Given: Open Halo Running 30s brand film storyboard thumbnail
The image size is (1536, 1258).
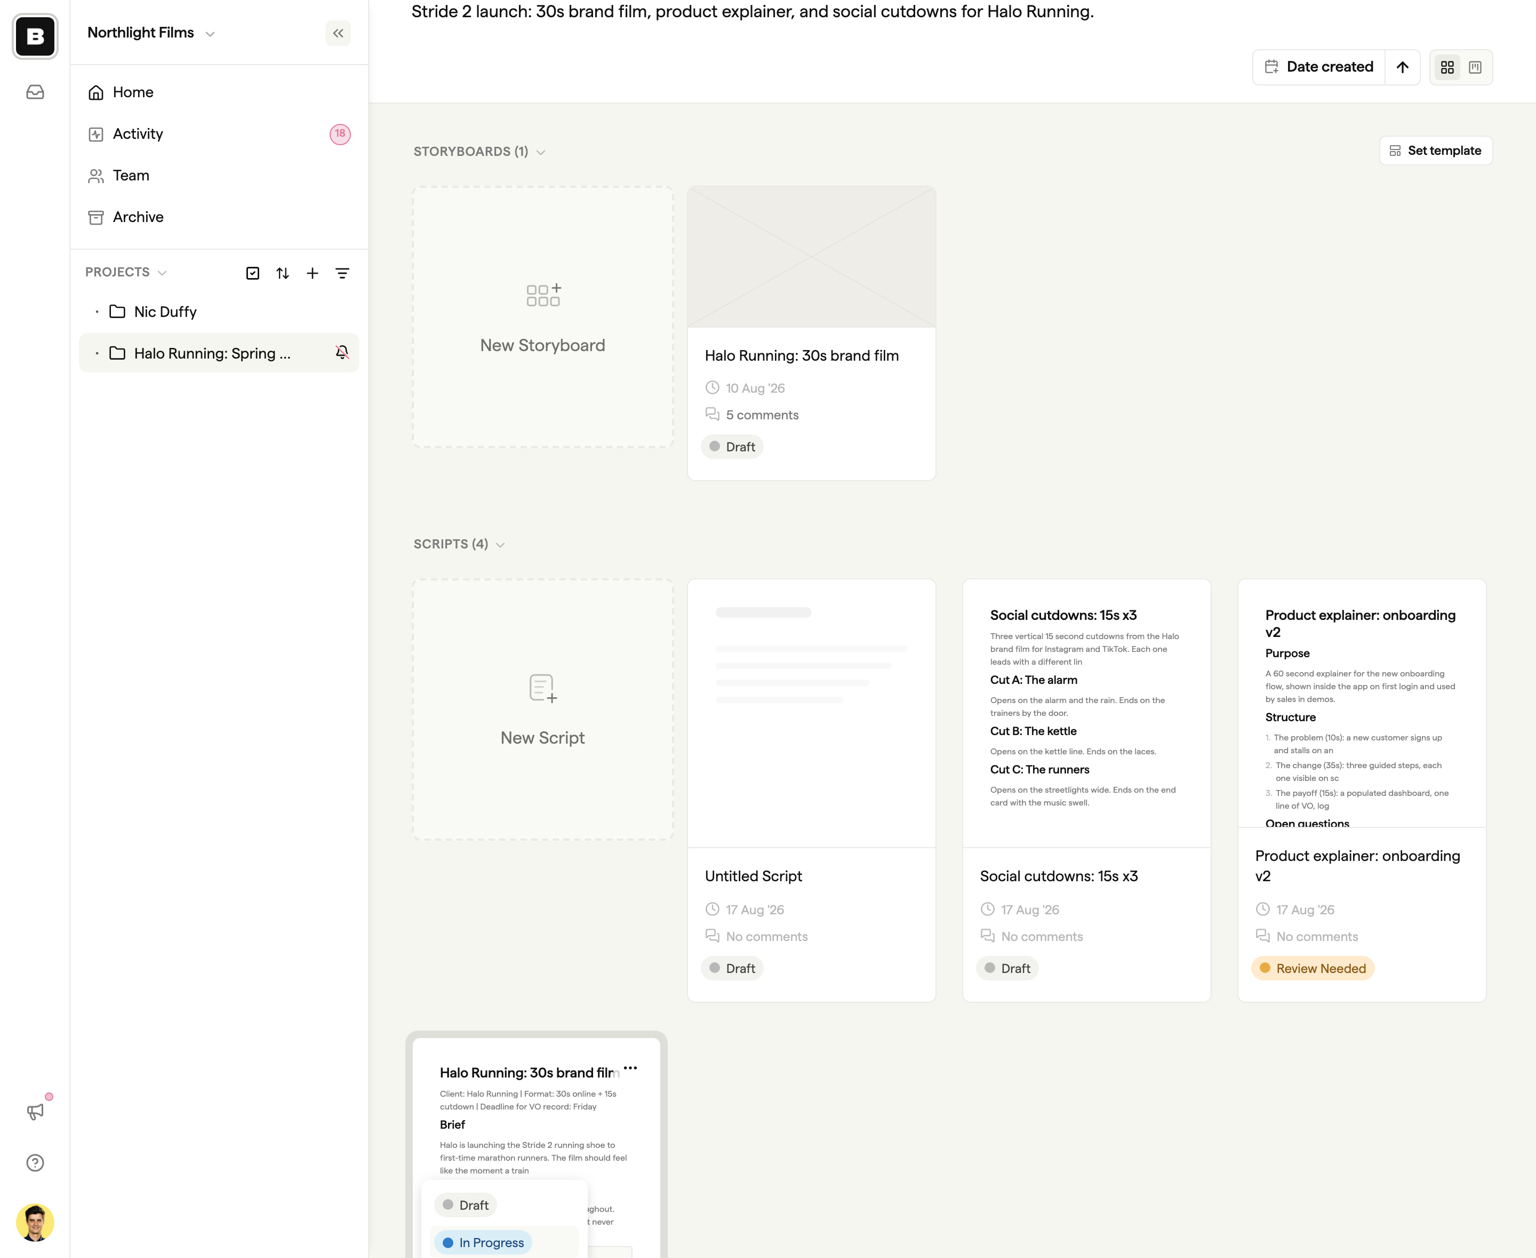Looking at the screenshot, I should point(812,257).
